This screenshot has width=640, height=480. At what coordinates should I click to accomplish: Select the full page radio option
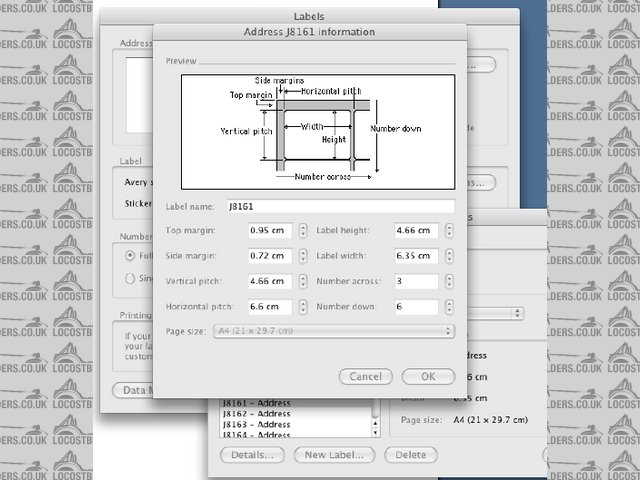click(130, 255)
